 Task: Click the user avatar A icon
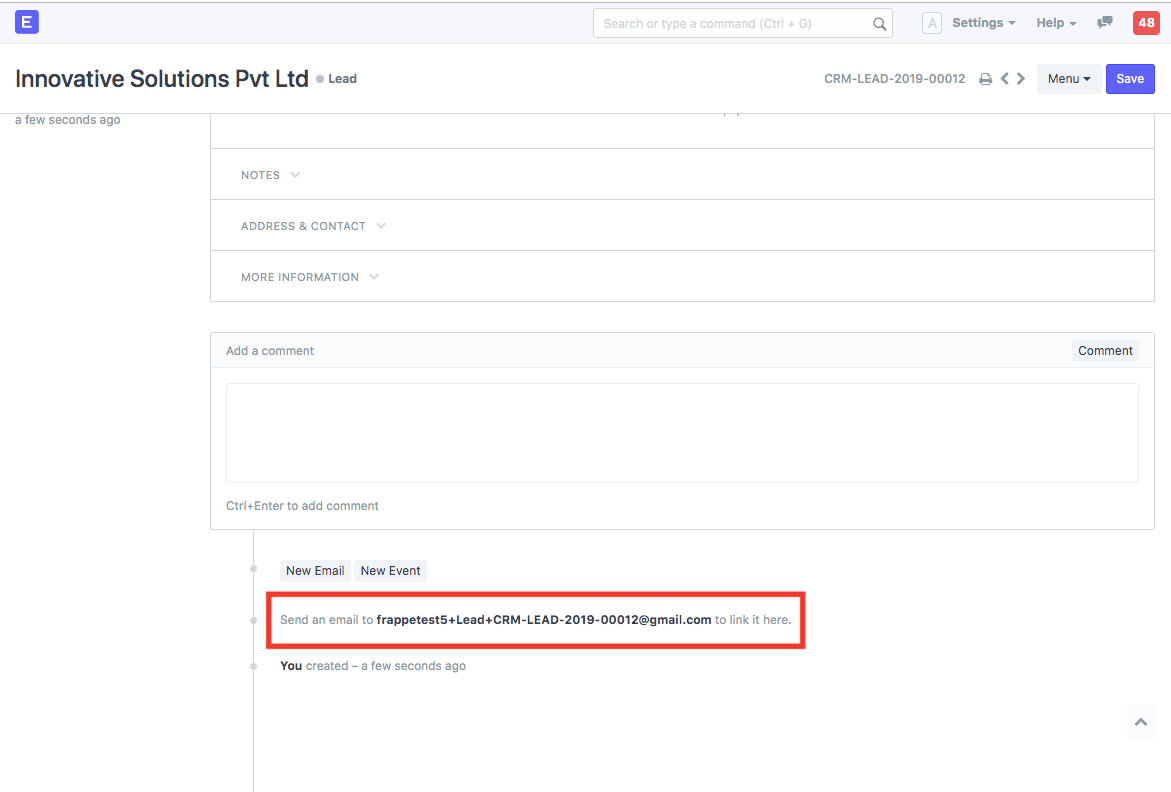[931, 23]
